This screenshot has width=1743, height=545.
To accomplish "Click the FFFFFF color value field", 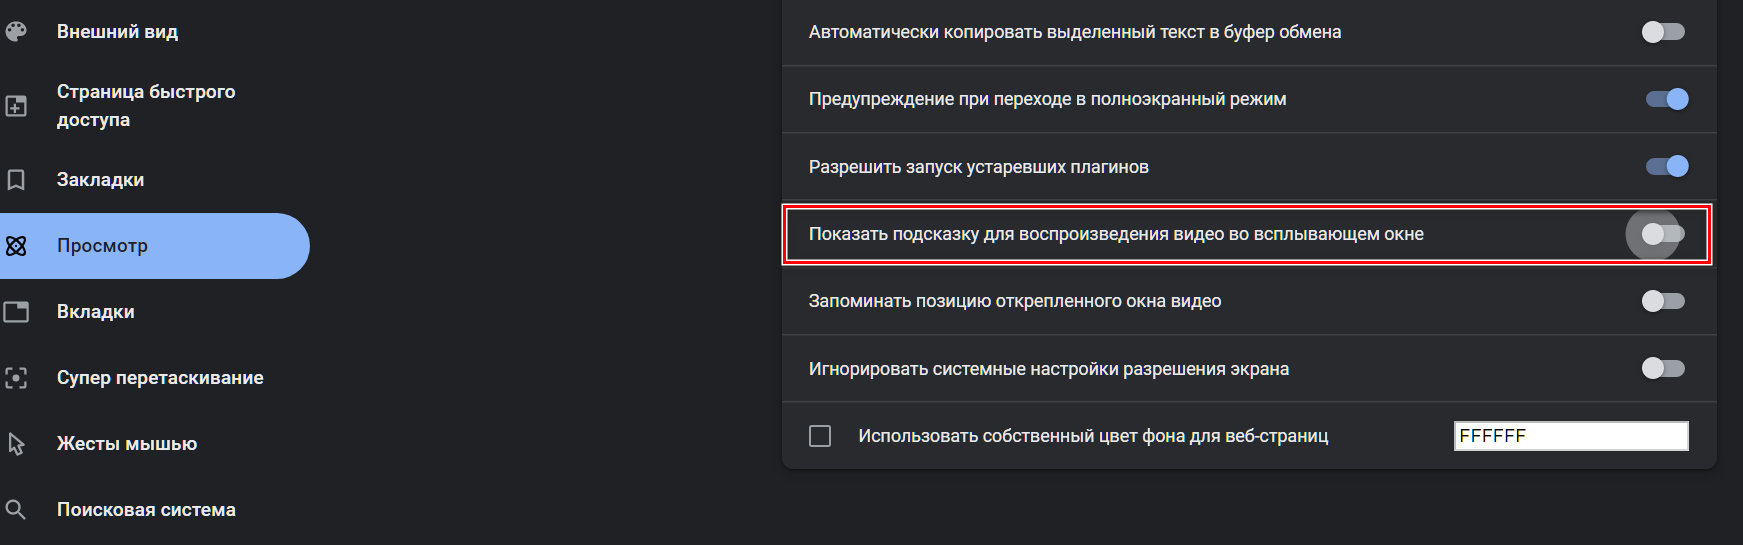I will tap(1571, 436).
